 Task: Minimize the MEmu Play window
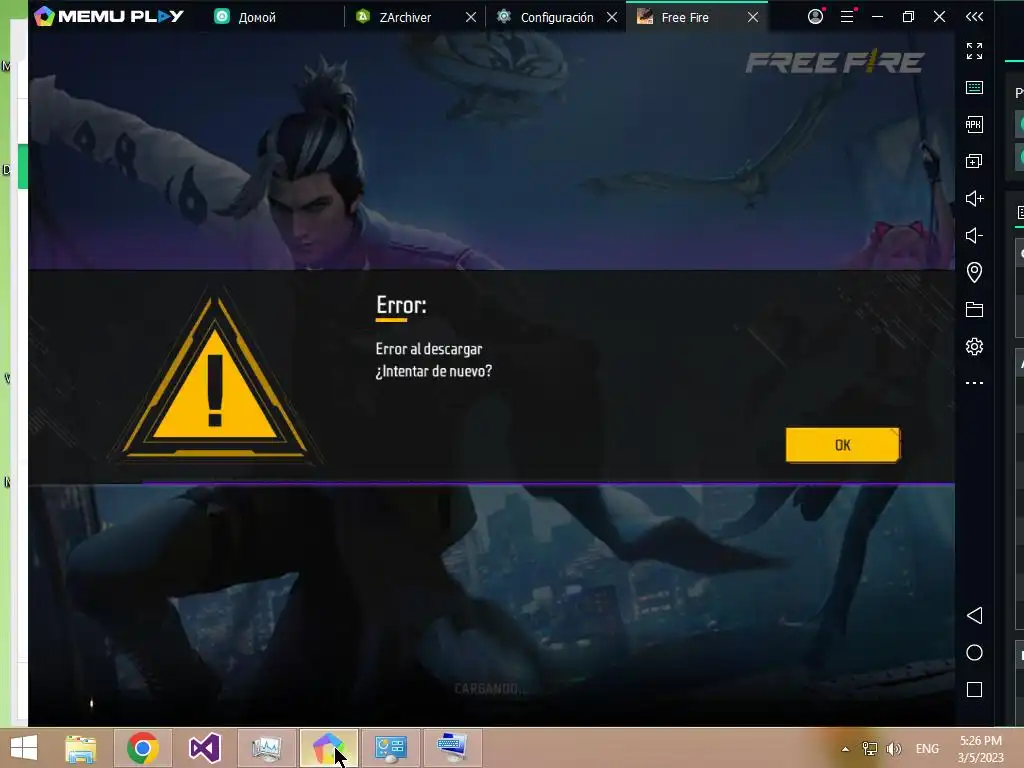878,16
